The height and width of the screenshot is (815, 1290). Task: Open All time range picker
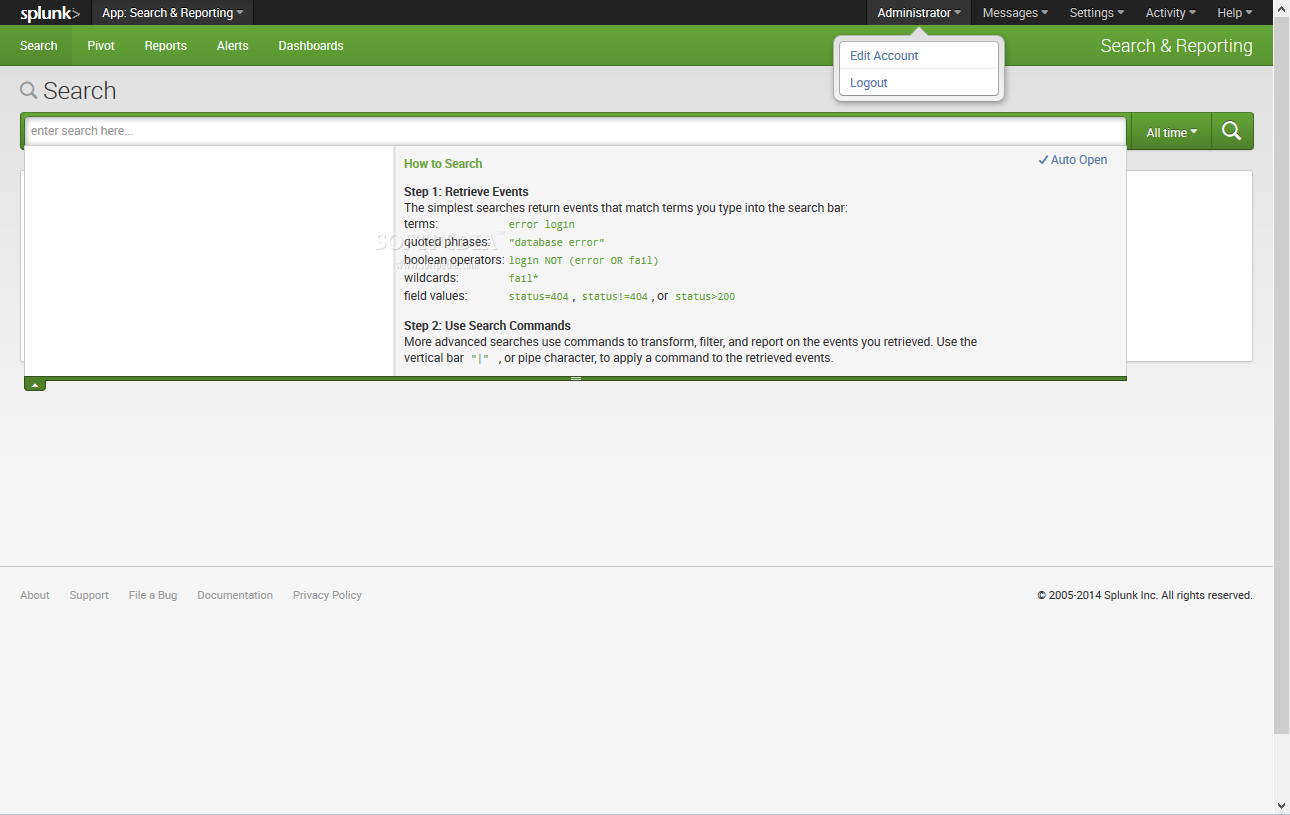(x=1171, y=132)
